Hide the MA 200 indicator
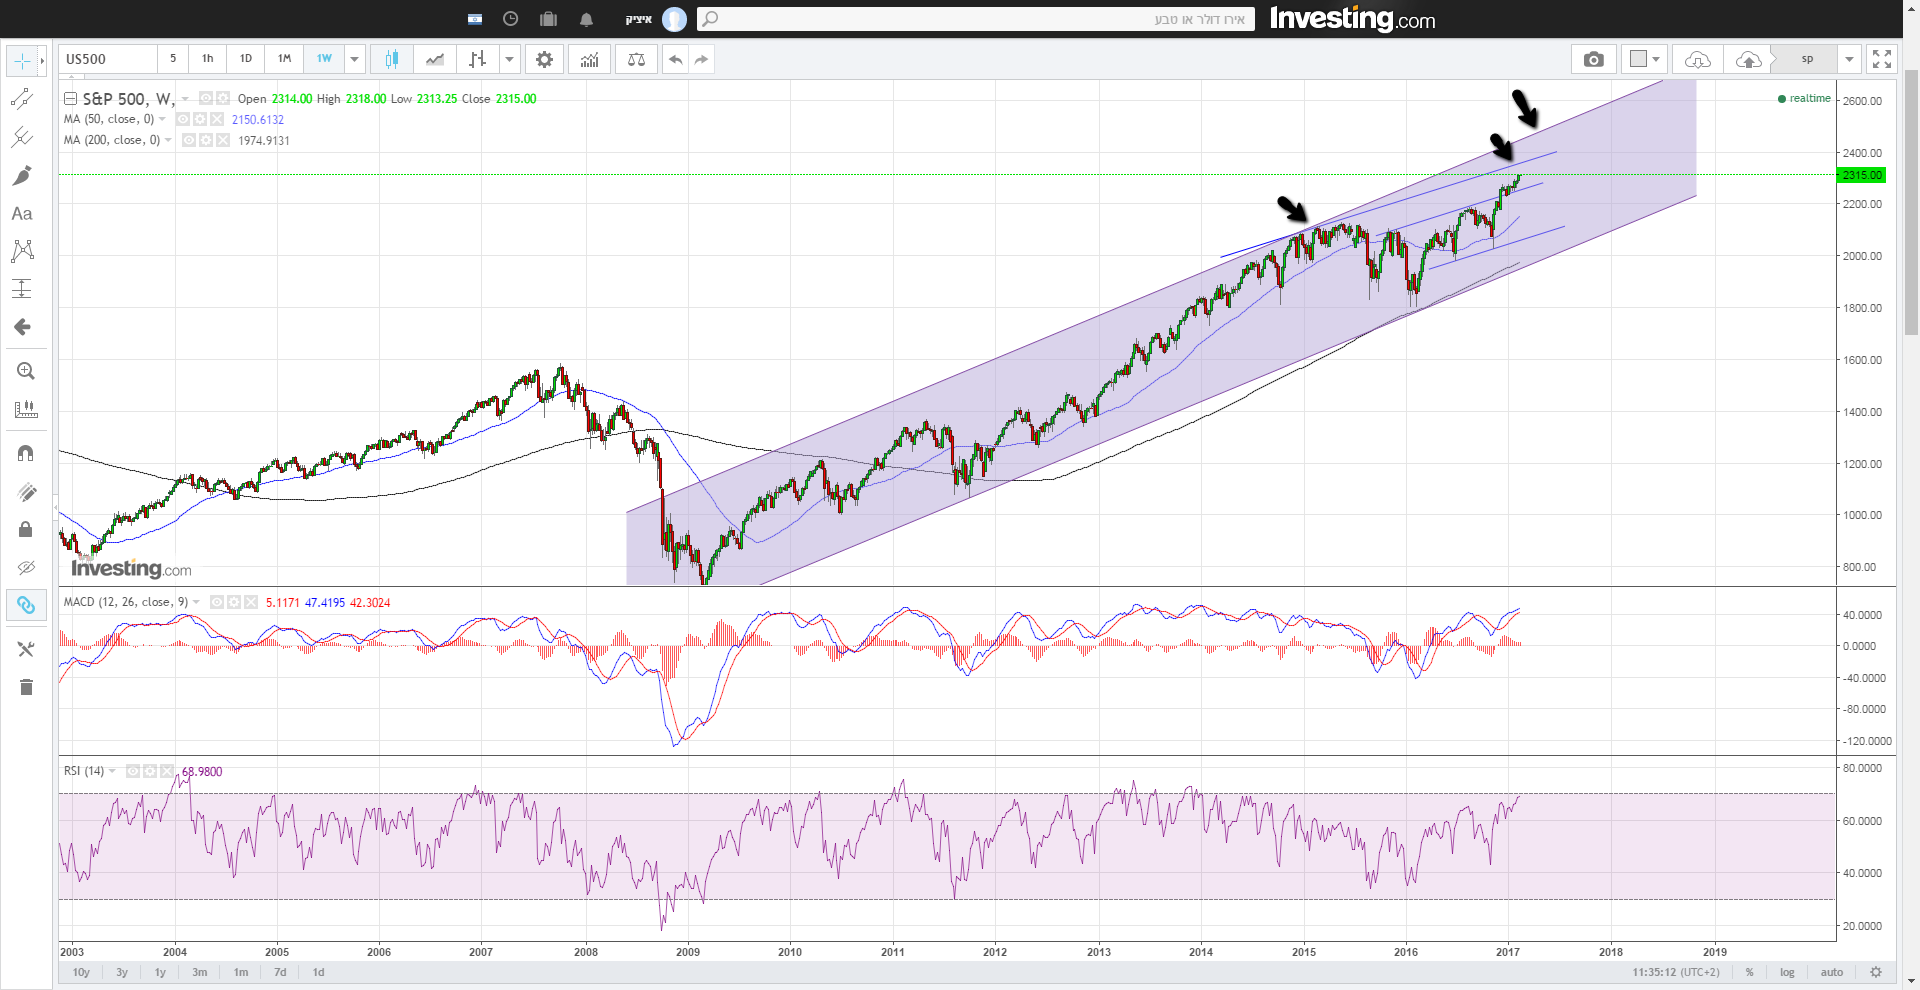The width and height of the screenshot is (1920, 990). coord(190,140)
